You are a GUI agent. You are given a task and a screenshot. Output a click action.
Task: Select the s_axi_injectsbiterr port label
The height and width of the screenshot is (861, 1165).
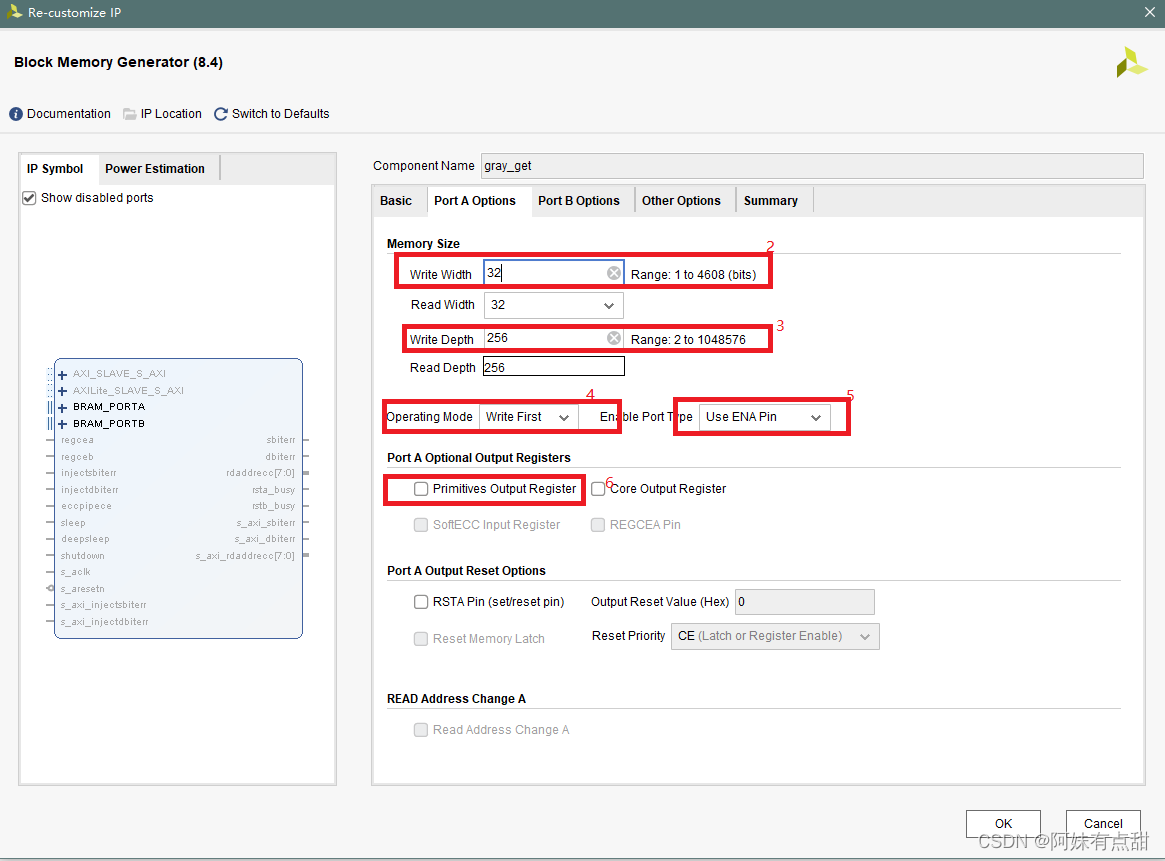[x=103, y=605]
